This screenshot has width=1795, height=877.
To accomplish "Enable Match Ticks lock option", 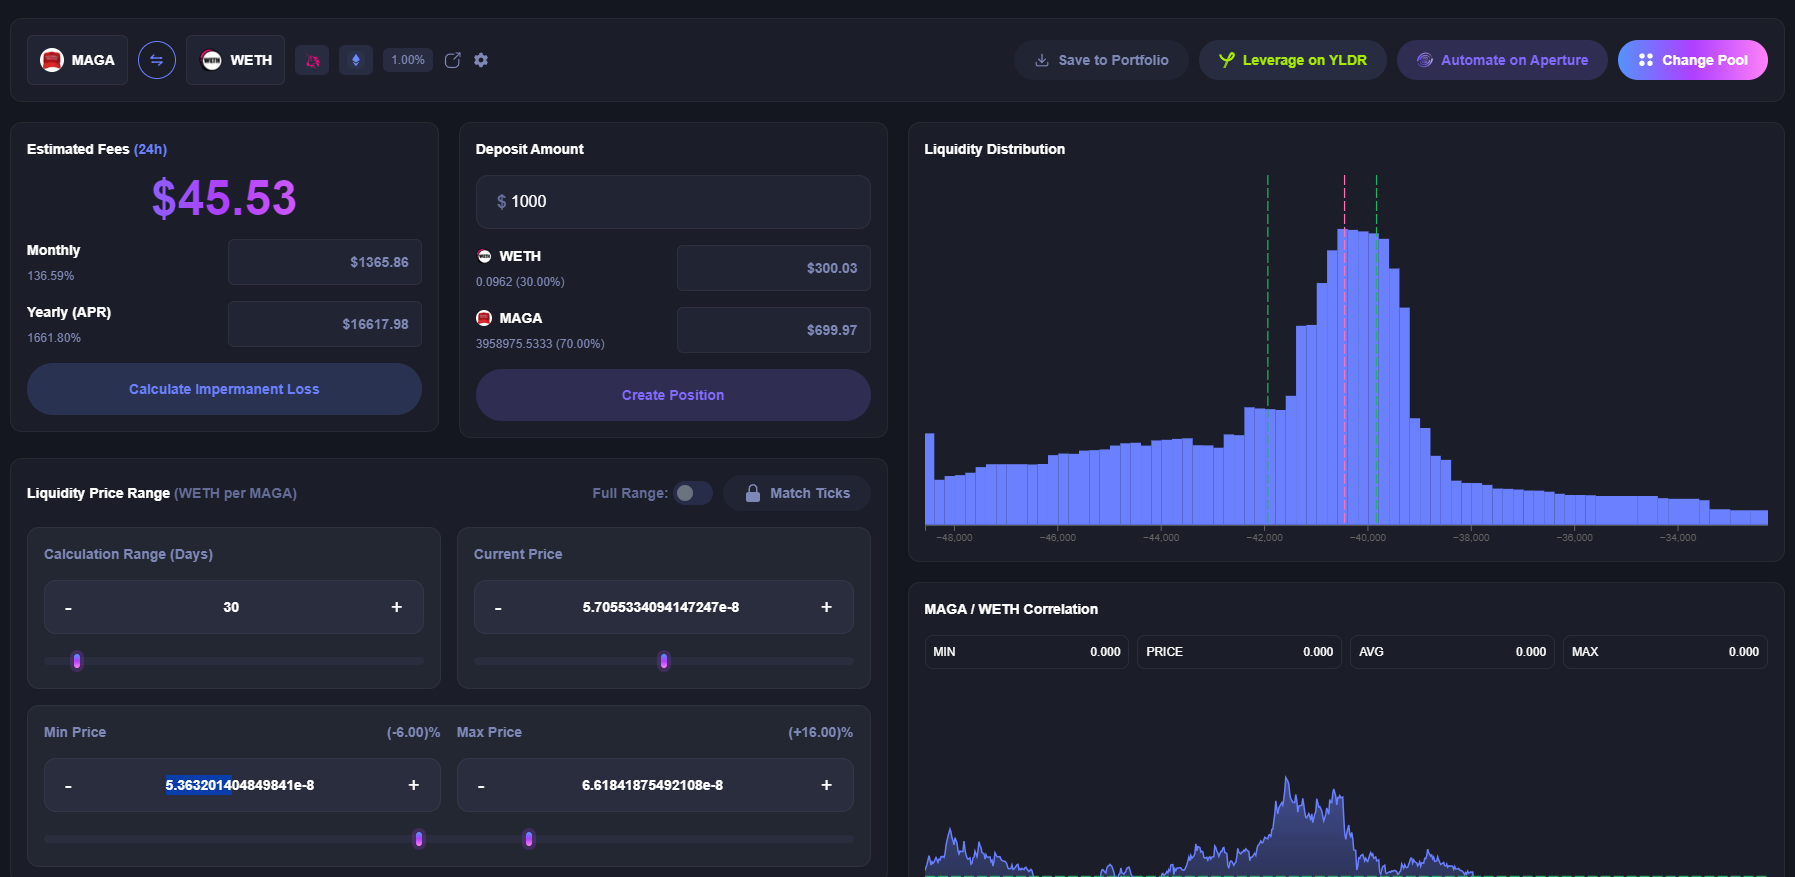I will pos(797,493).
